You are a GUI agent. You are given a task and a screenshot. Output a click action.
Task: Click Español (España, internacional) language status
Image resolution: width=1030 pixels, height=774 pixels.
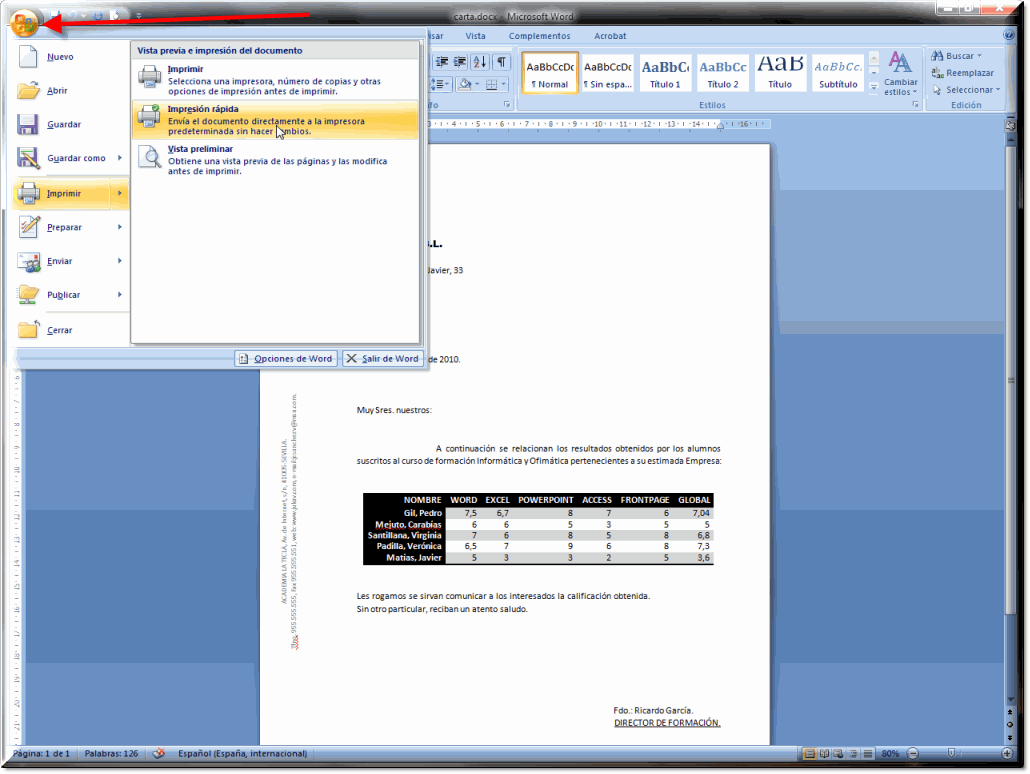(242, 754)
